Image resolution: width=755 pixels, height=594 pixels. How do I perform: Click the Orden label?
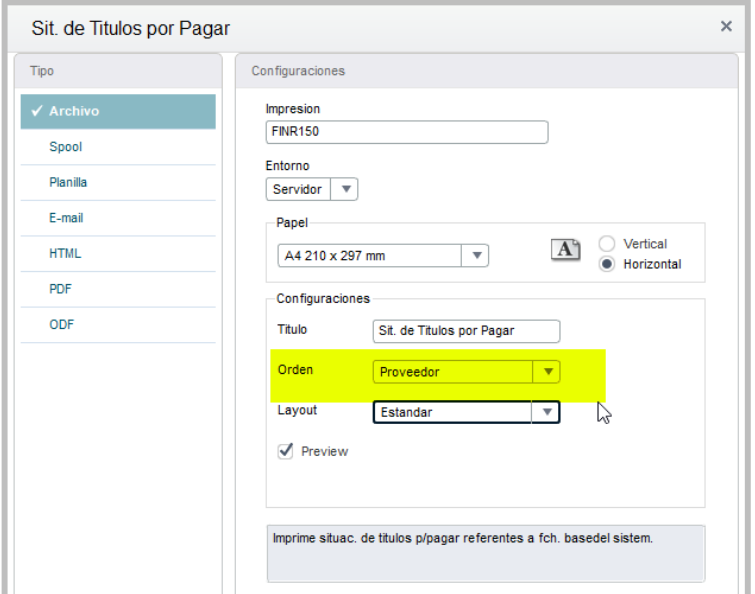pos(295,370)
